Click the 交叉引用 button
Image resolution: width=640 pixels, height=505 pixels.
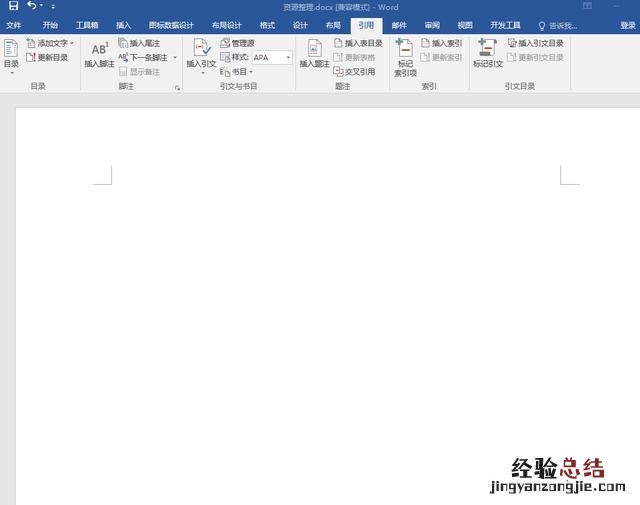click(x=354, y=72)
